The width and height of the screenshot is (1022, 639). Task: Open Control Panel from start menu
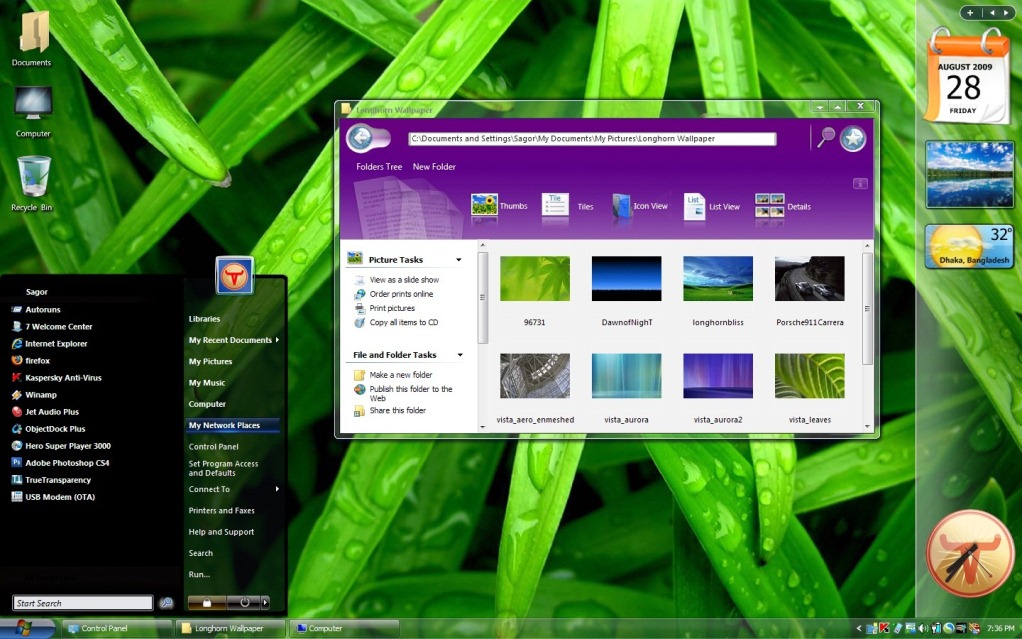213,447
